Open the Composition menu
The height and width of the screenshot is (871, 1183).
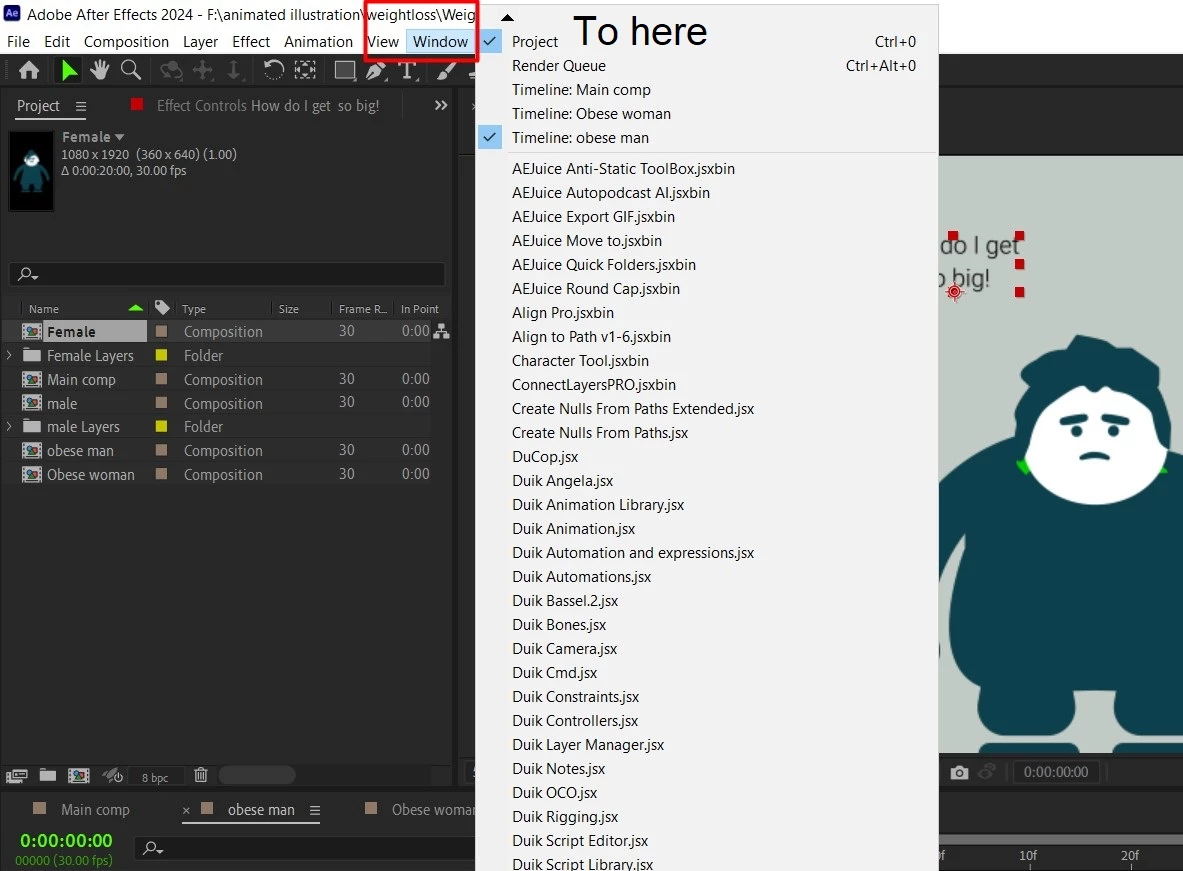pos(126,42)
